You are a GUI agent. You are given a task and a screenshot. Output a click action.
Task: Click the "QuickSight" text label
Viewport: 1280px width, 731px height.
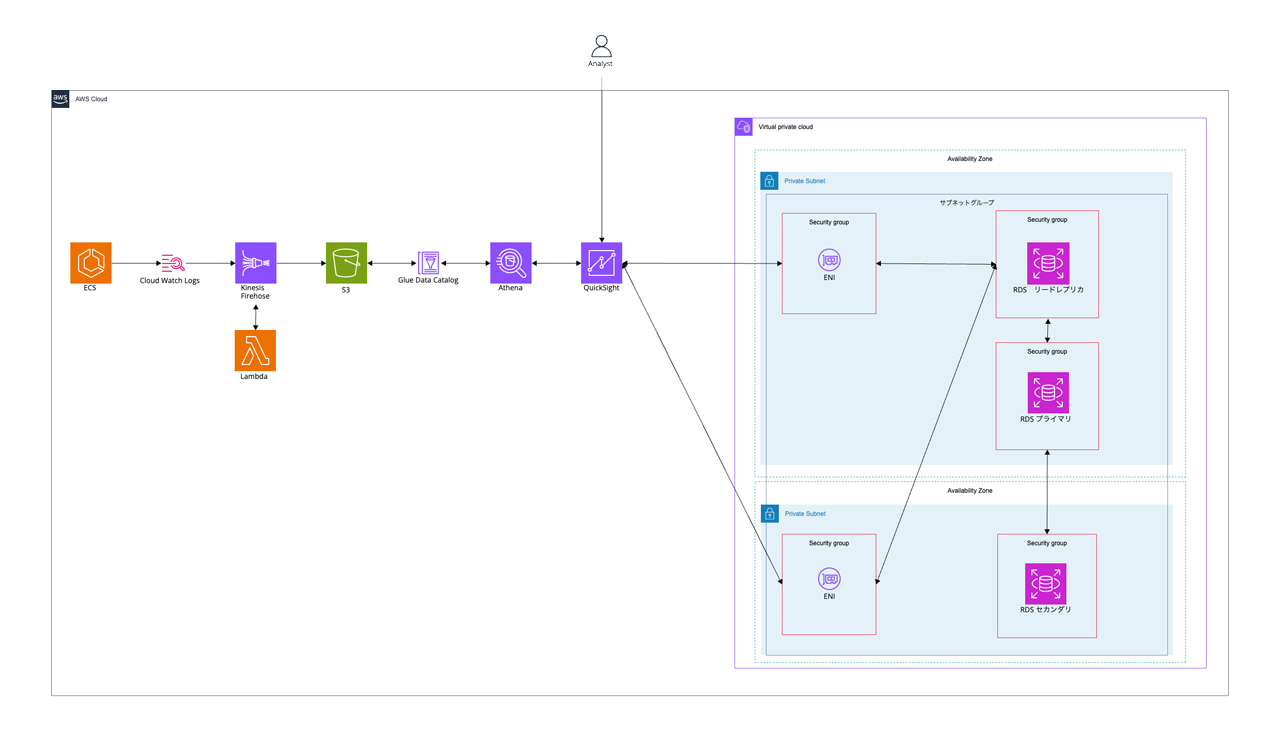pyautogui.click(x=601, y=289)
